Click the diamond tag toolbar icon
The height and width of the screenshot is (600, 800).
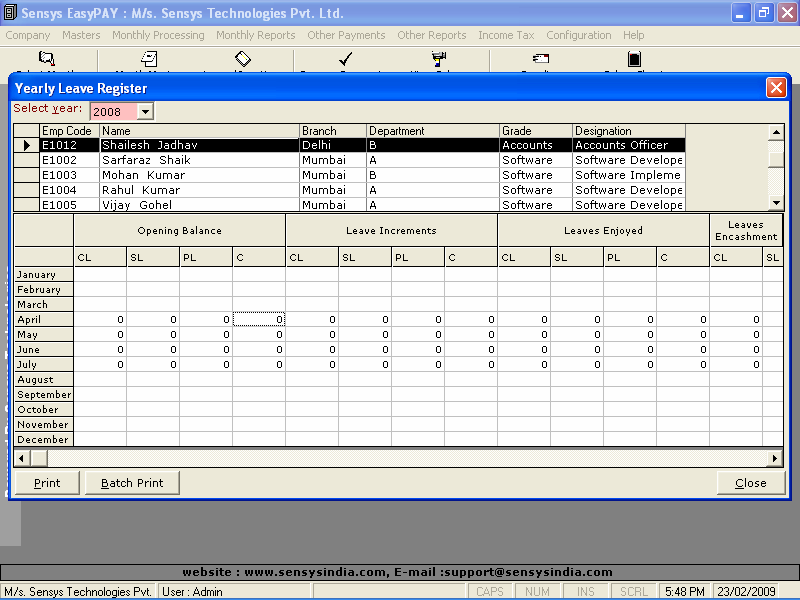pos(243,59)
